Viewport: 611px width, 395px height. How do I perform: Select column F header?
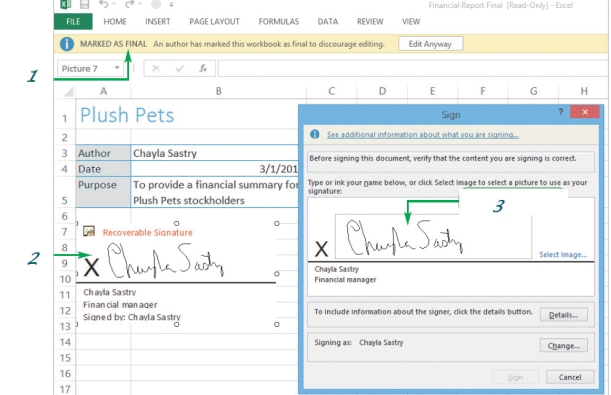click(x=482, y=91)
